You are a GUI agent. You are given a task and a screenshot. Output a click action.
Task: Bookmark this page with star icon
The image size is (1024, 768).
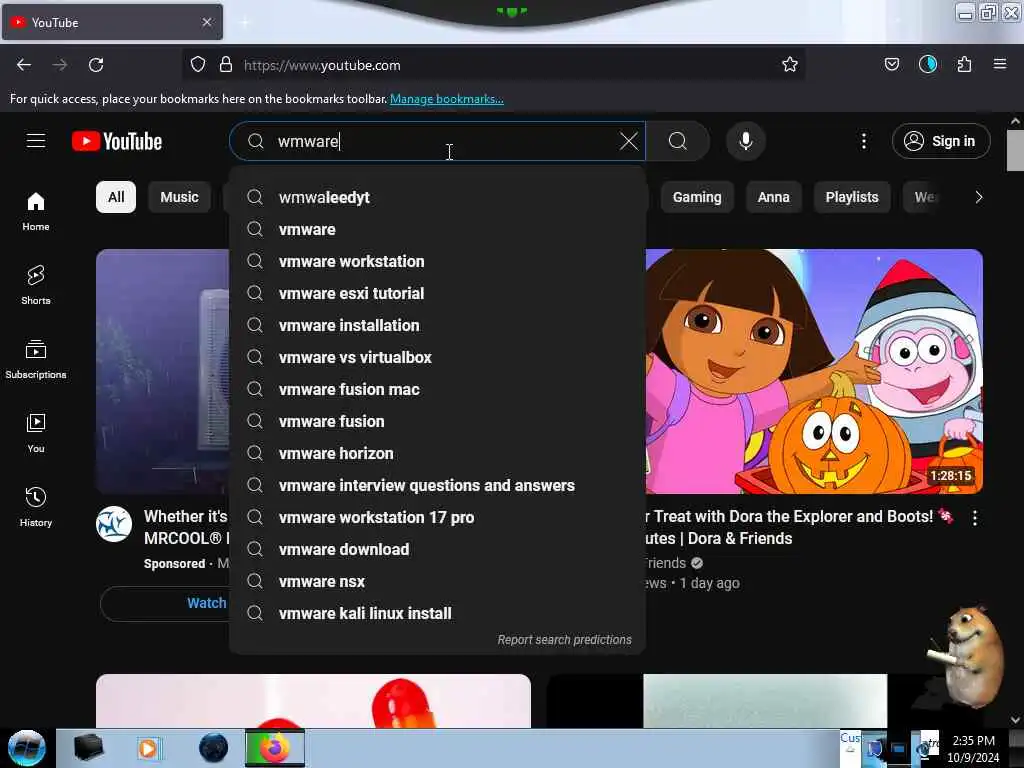pos(790,65)
